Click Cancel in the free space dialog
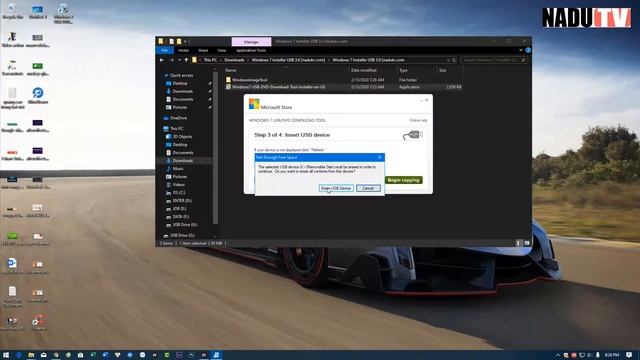 [x=368, y=188]
